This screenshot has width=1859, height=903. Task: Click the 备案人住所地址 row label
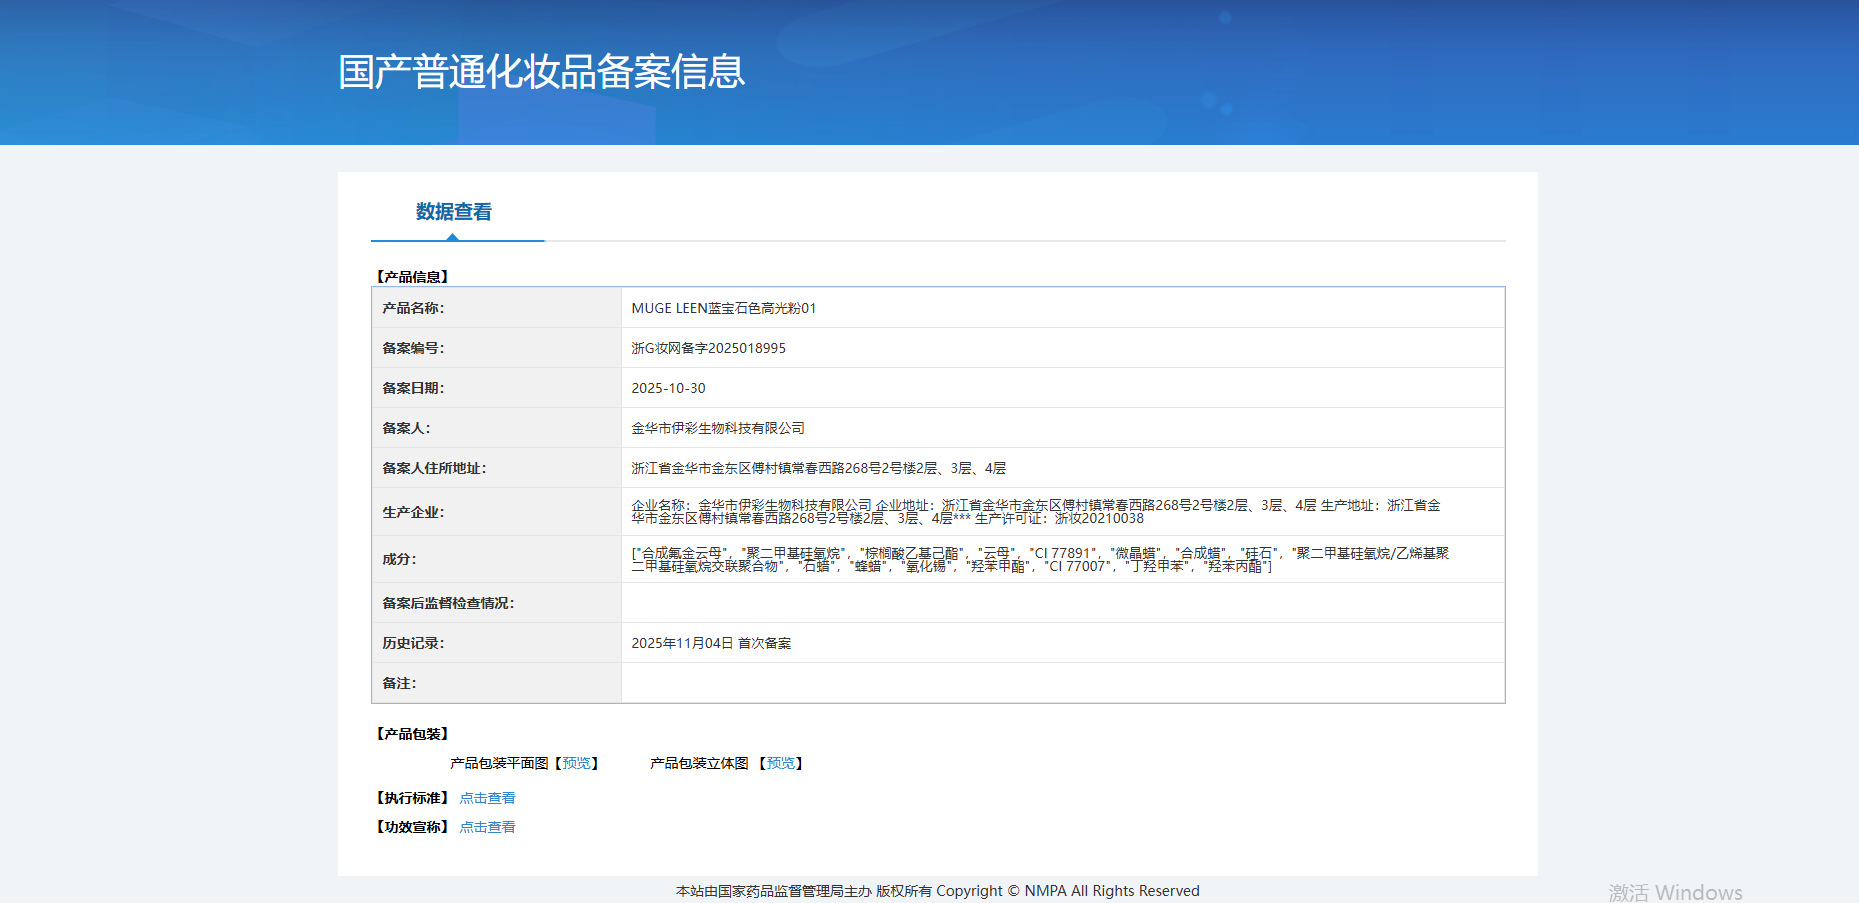point(434,468)
